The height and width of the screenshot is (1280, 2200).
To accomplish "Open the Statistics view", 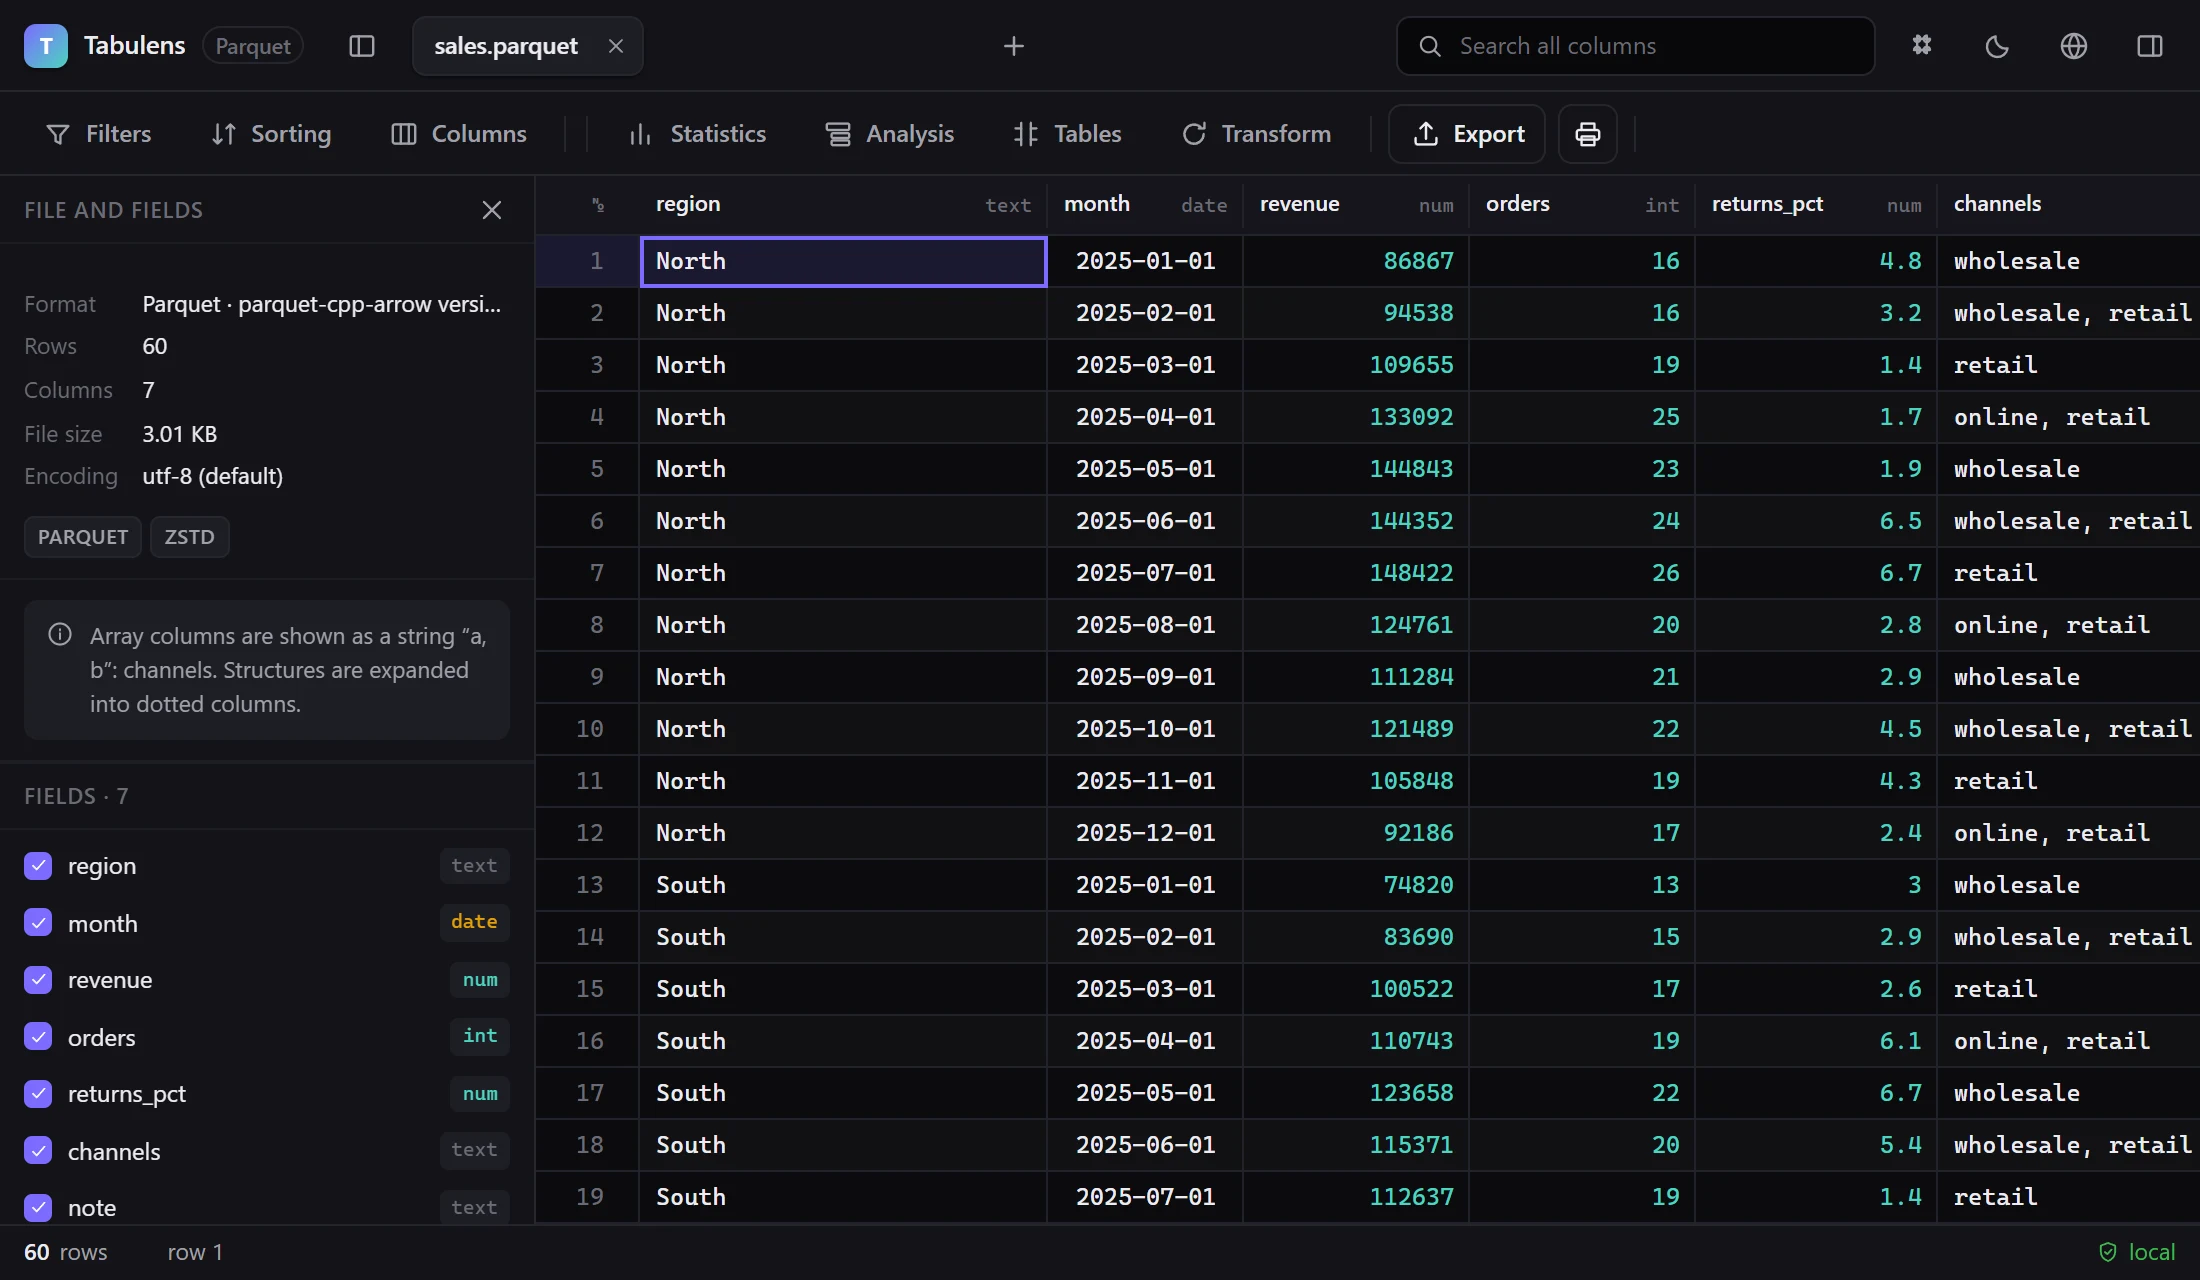I will point(697,134).
